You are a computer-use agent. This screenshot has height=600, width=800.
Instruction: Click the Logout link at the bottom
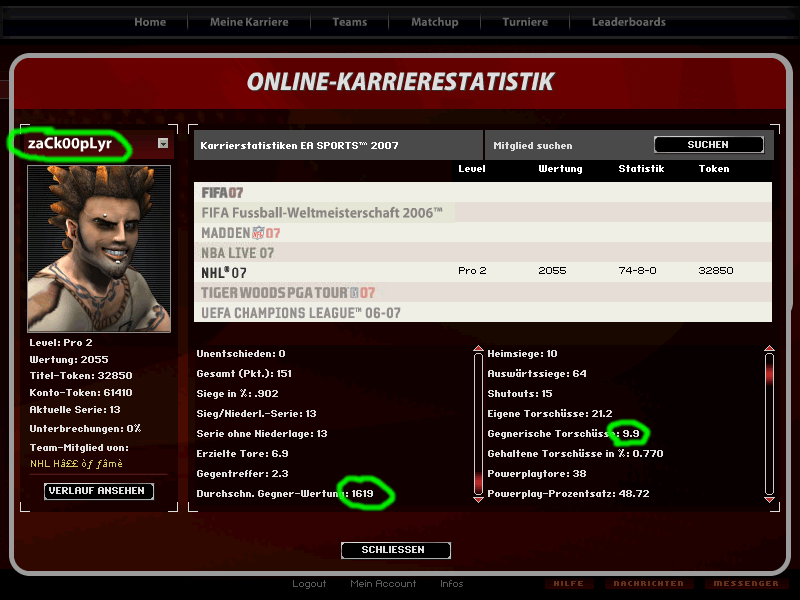(309, 584)
